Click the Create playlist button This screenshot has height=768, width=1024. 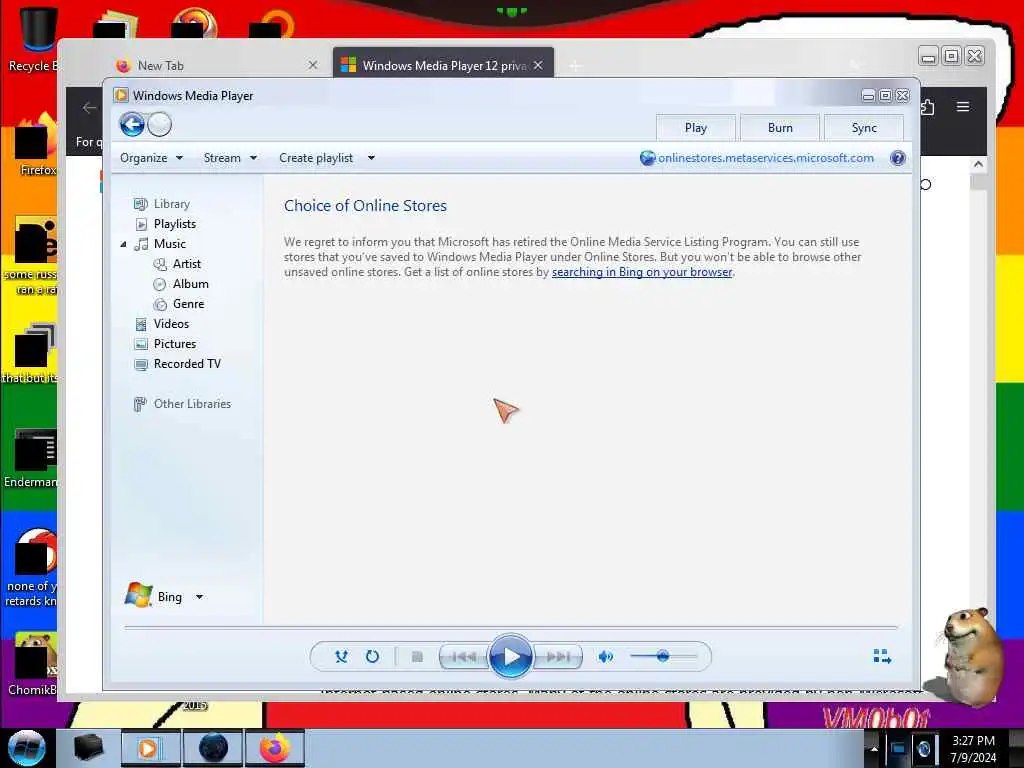(x=316, y=158)
